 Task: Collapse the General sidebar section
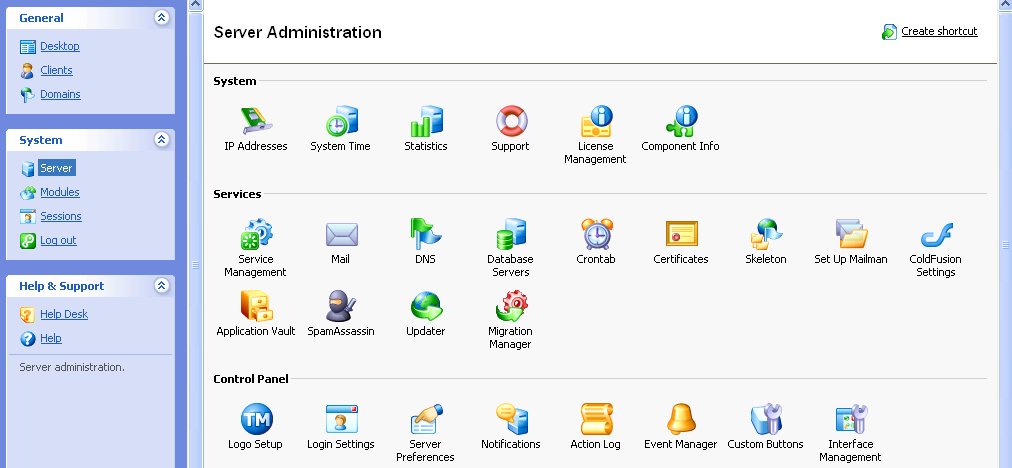pyautogui.click(x=162, y=18)
